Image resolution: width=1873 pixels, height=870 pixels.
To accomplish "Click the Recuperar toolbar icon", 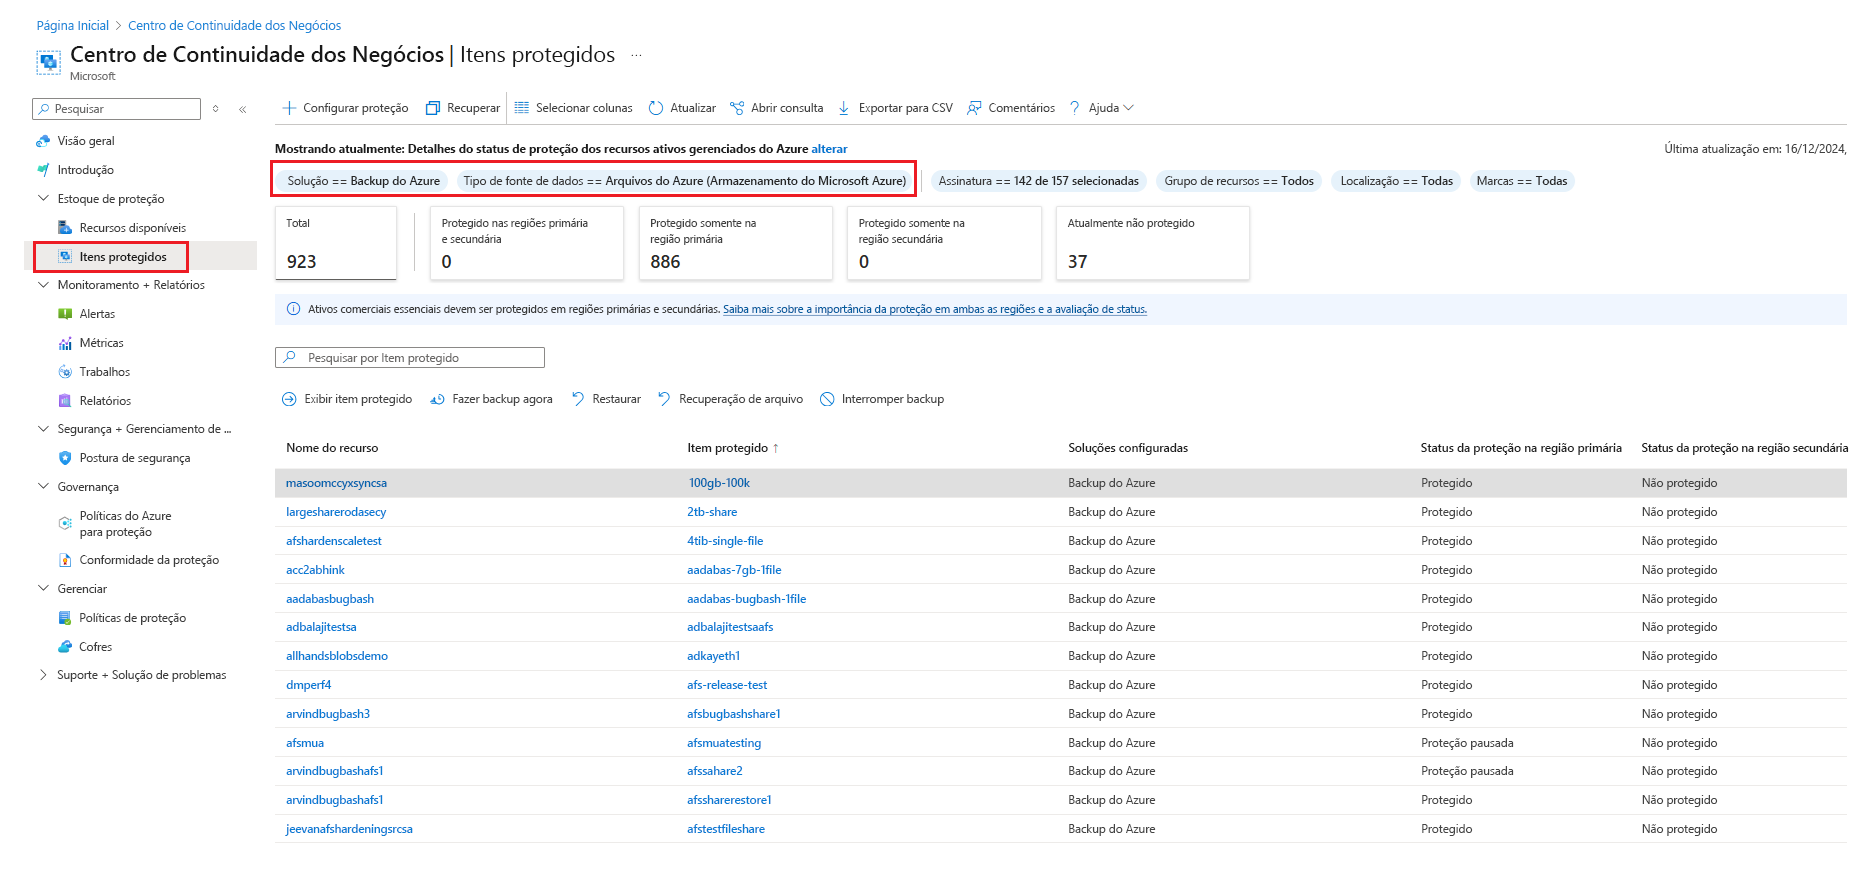I will pyautogui.click(x=433, y=108).
